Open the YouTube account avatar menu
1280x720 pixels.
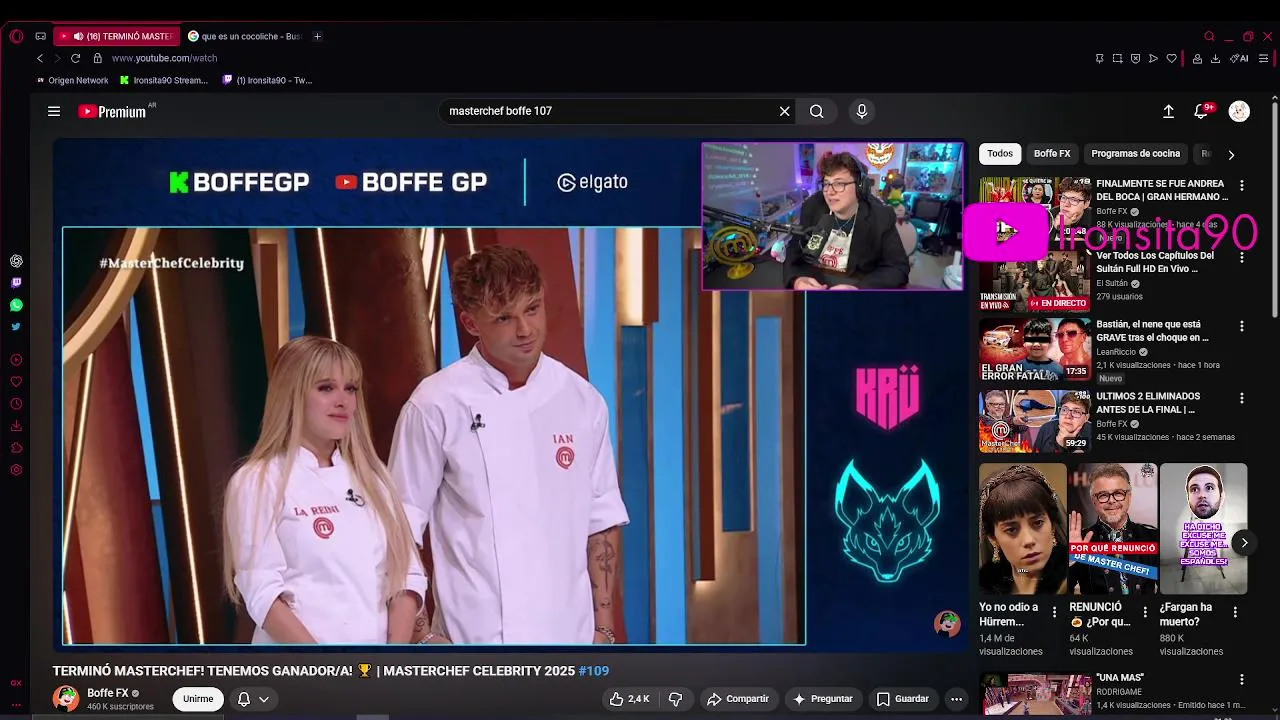point(1239,111)
